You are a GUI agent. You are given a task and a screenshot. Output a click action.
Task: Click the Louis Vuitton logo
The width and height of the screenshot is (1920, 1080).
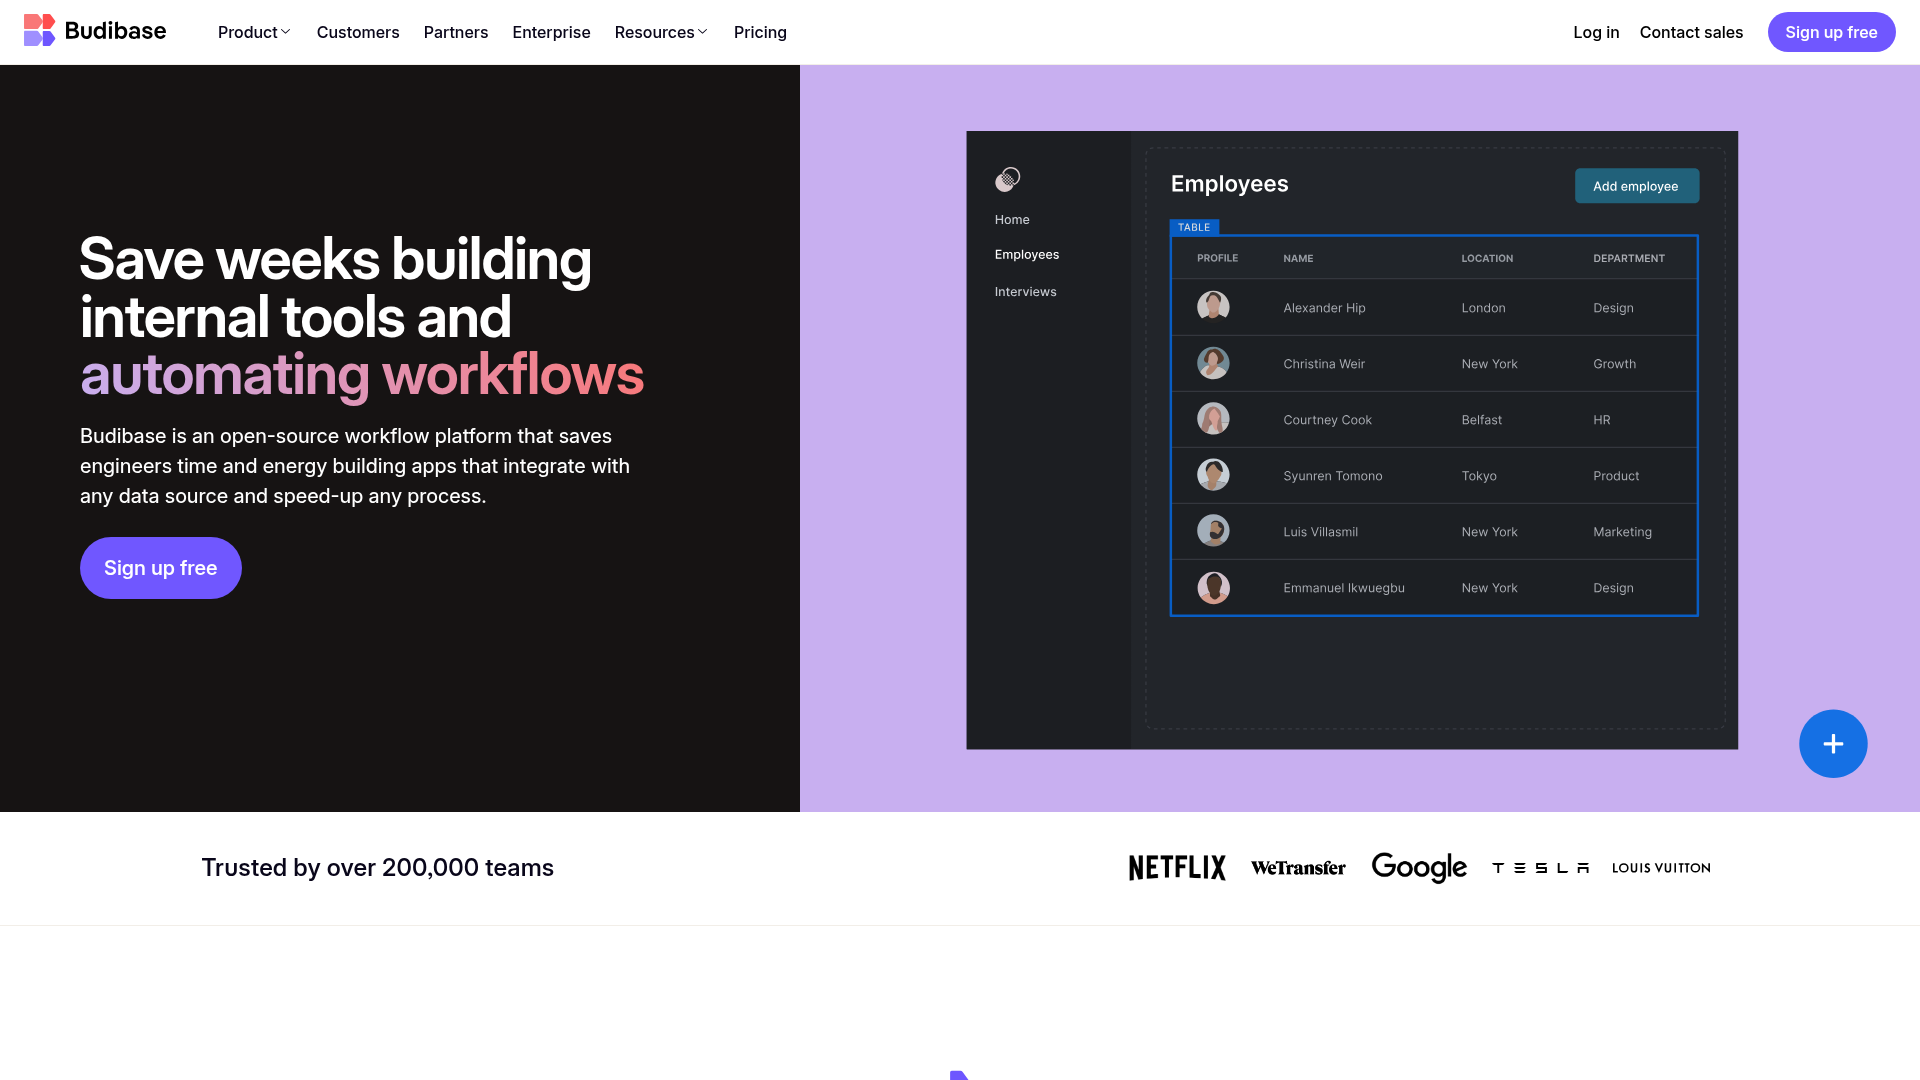[x=1660, y=868]
